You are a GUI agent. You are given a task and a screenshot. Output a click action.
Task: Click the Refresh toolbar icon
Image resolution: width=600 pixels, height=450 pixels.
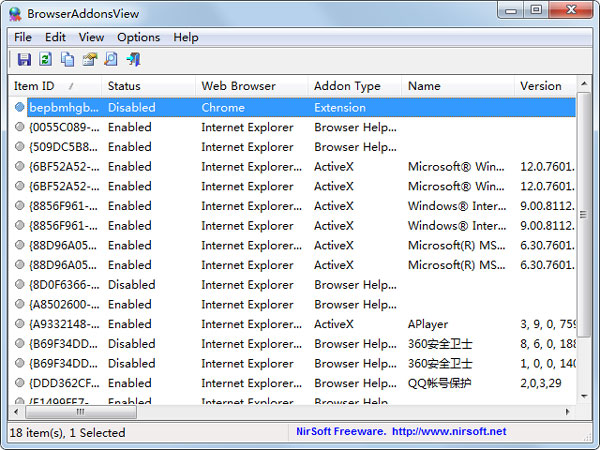pyautogui.click(x=46, y=60)
